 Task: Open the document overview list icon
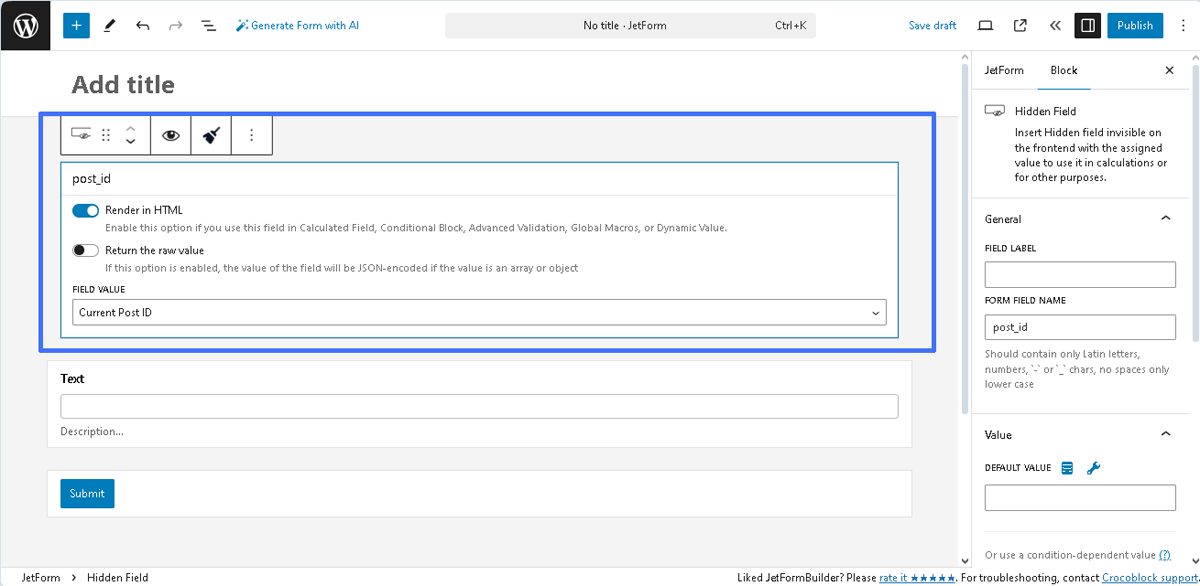point(208,25)
